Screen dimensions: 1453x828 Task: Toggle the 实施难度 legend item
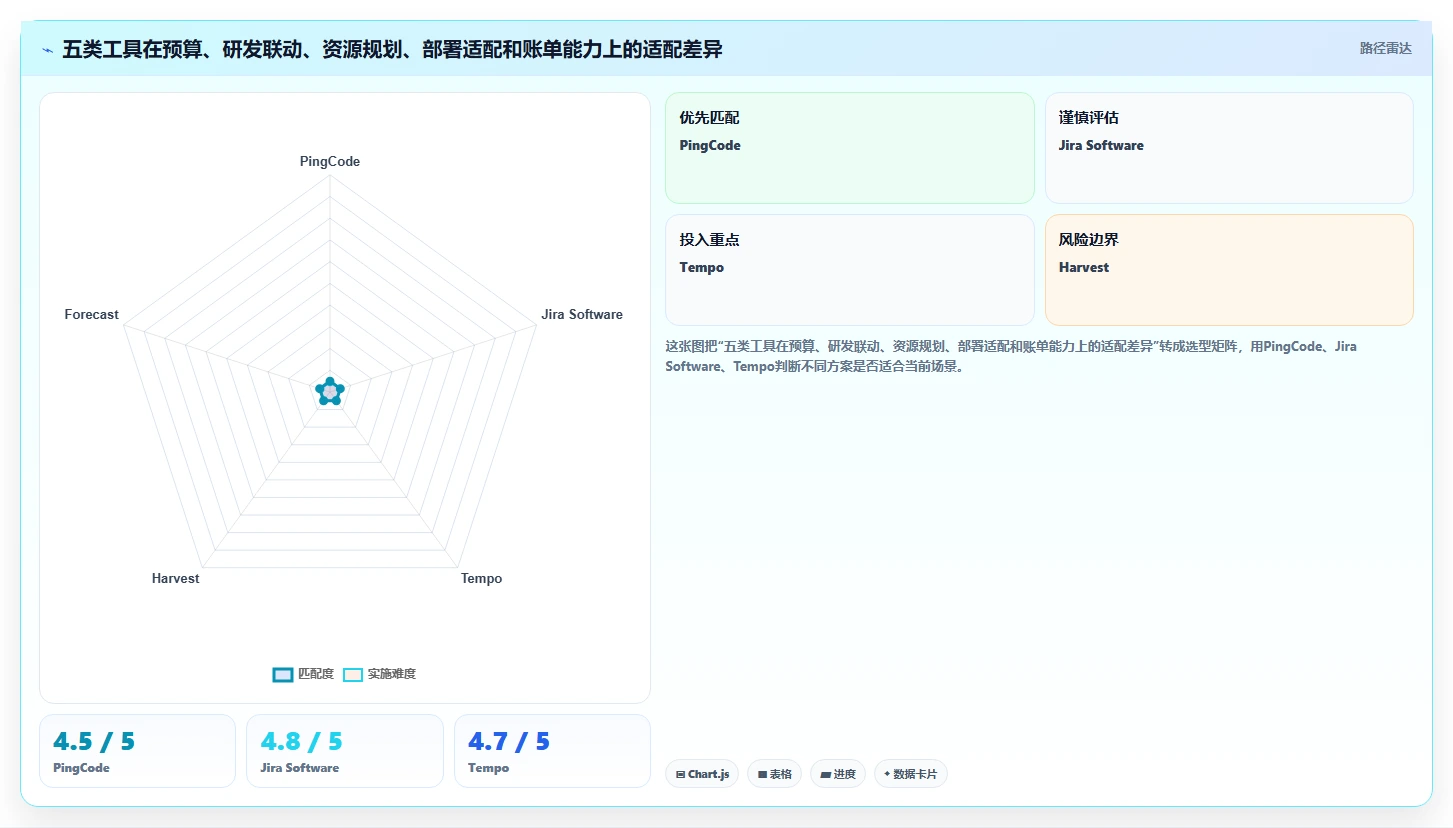click(x=379, y=674)
